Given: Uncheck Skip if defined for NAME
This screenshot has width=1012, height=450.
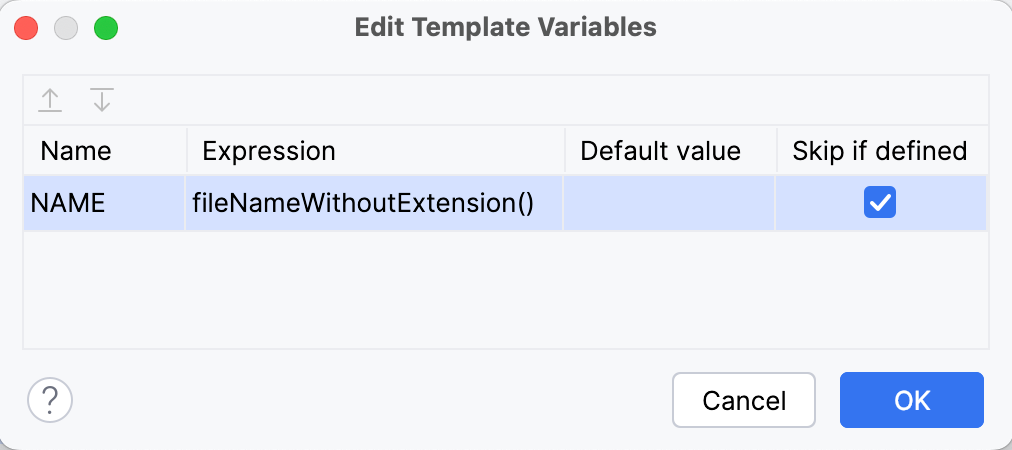Looking at the screenshot, I should tap(880, 203).
